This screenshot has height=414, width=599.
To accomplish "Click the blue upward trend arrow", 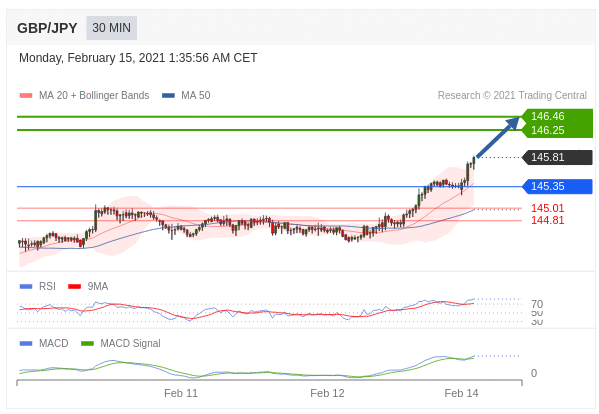I will pyautogui.click(x=498, y=137).
